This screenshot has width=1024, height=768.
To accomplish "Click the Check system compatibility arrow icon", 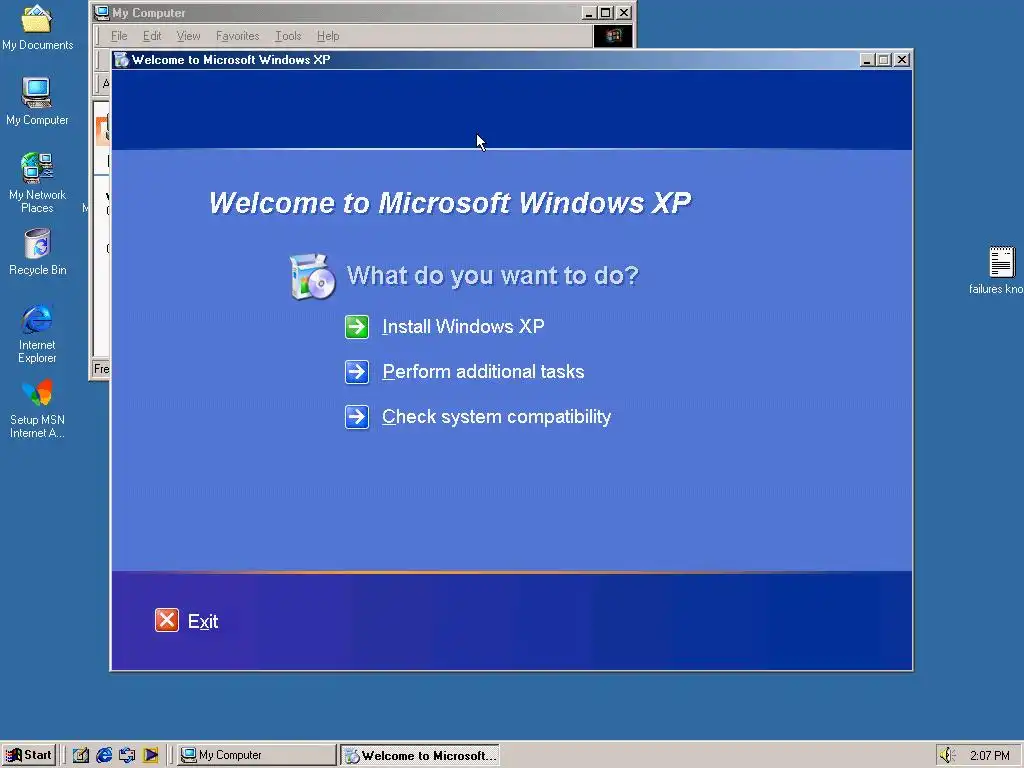I will (x=357, y=417).
